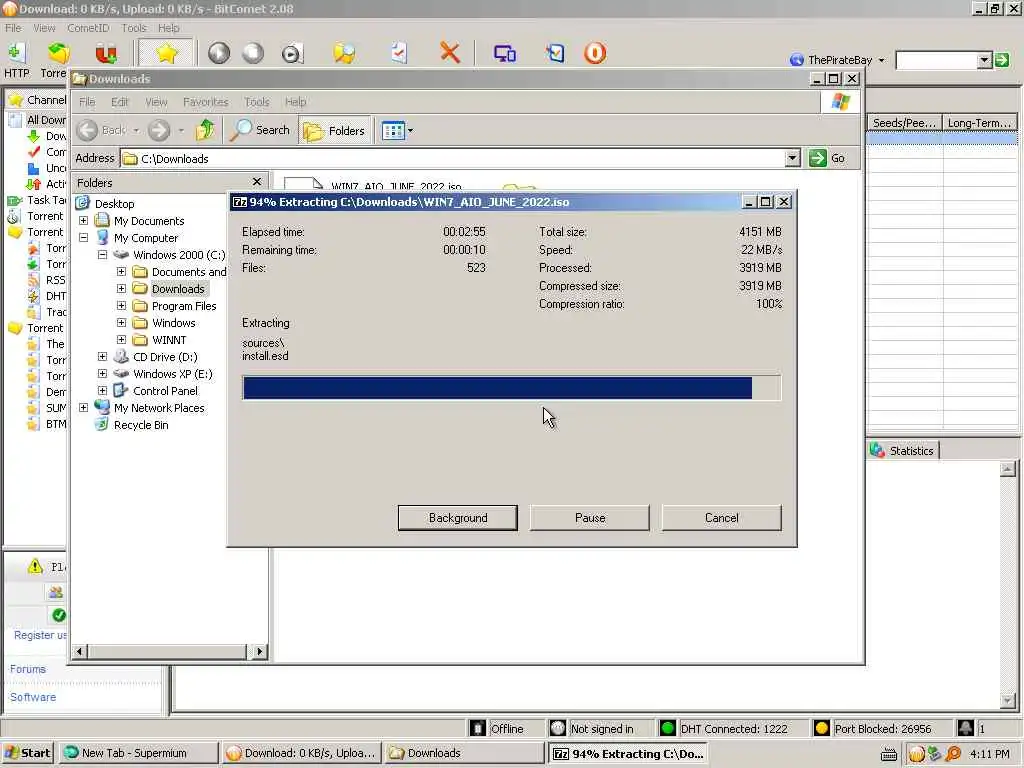Close the Folders pane with its X
This screenshot has height=768, width=1024.
tap(257, 182)
